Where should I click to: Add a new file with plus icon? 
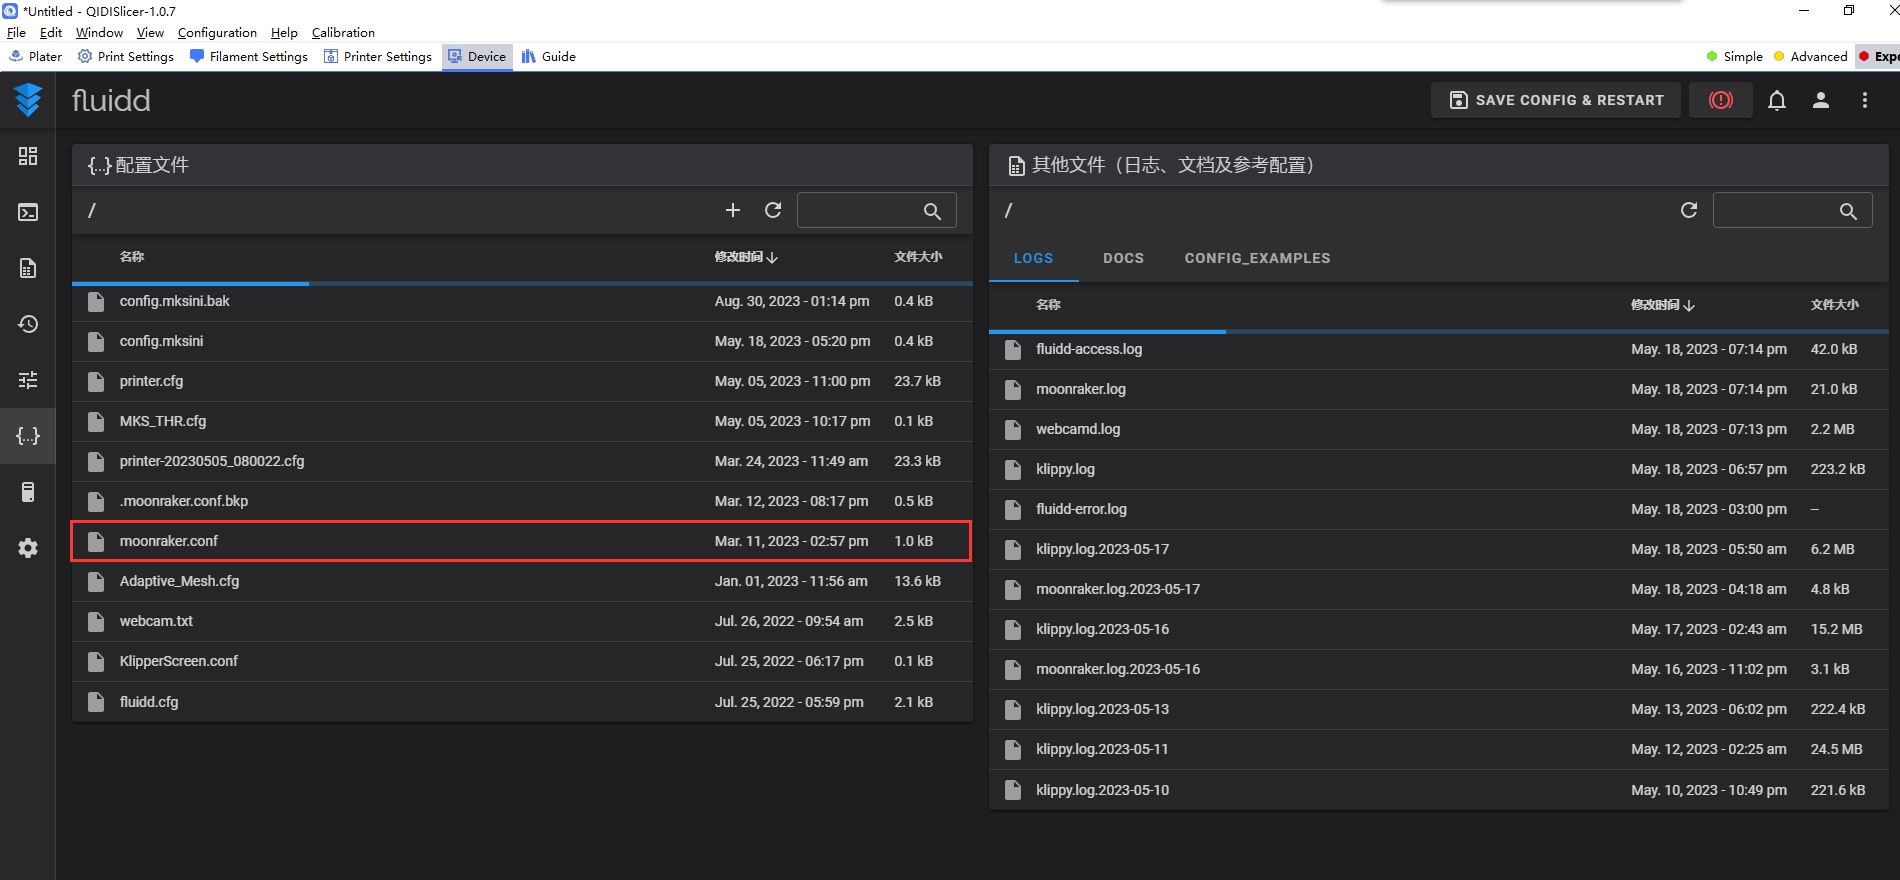pos(733,210)
